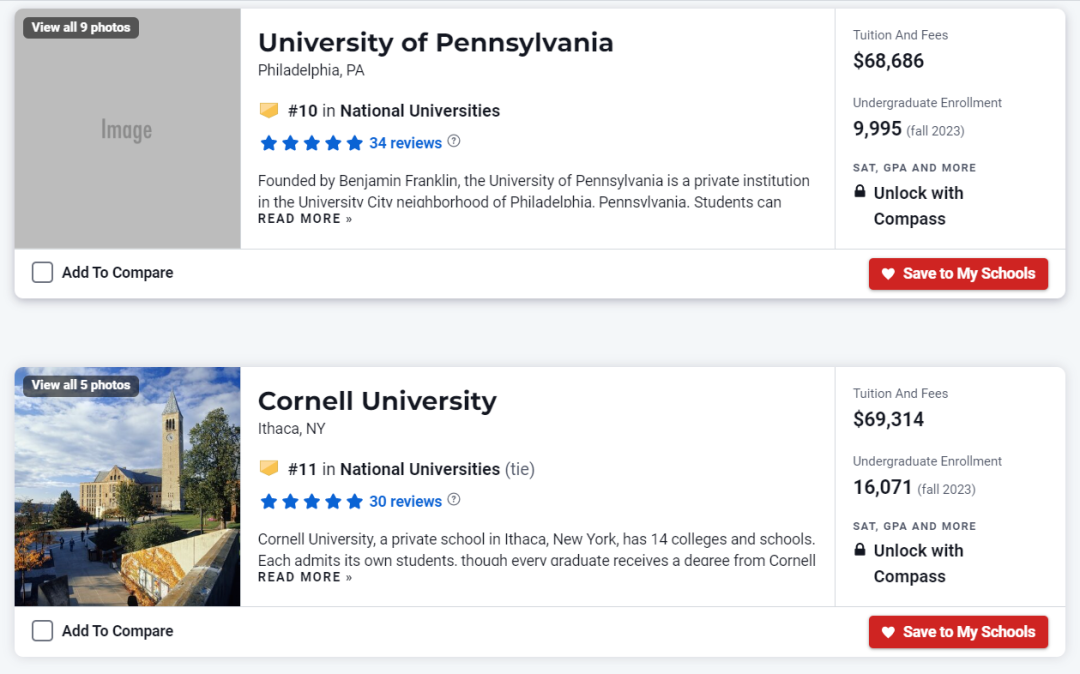1080x674 pixels.
Task: Check Add To Compare for Cornell University
Action: (42, 631)
